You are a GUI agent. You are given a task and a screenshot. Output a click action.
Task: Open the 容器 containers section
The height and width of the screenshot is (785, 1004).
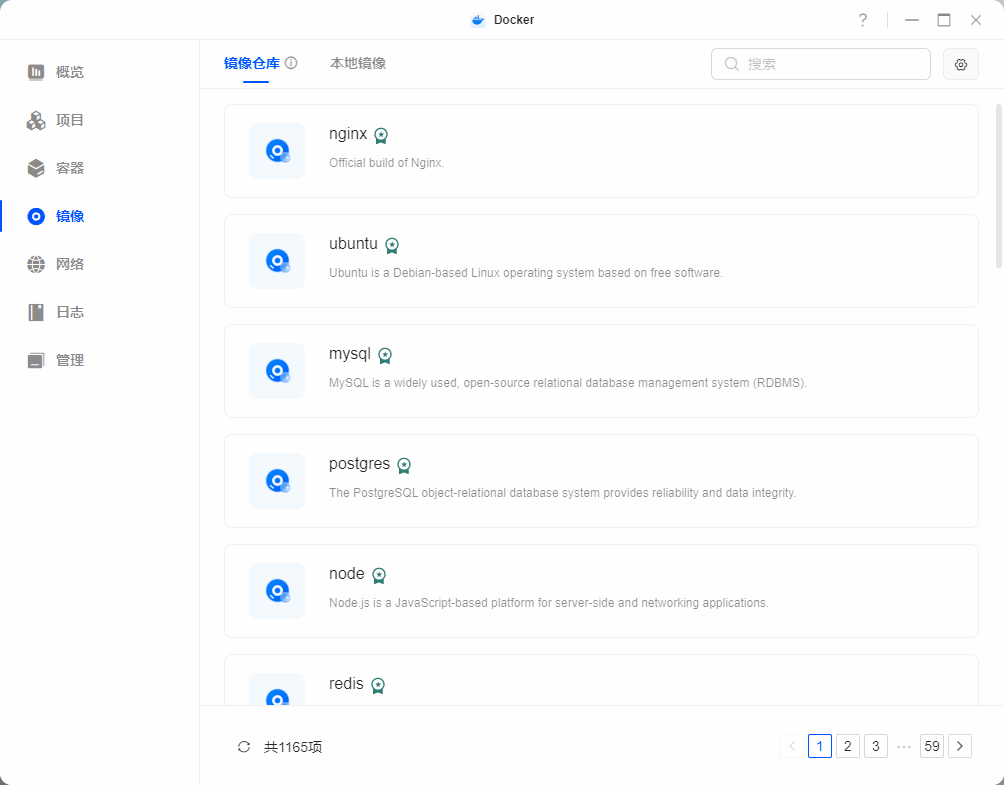[69, 168]
